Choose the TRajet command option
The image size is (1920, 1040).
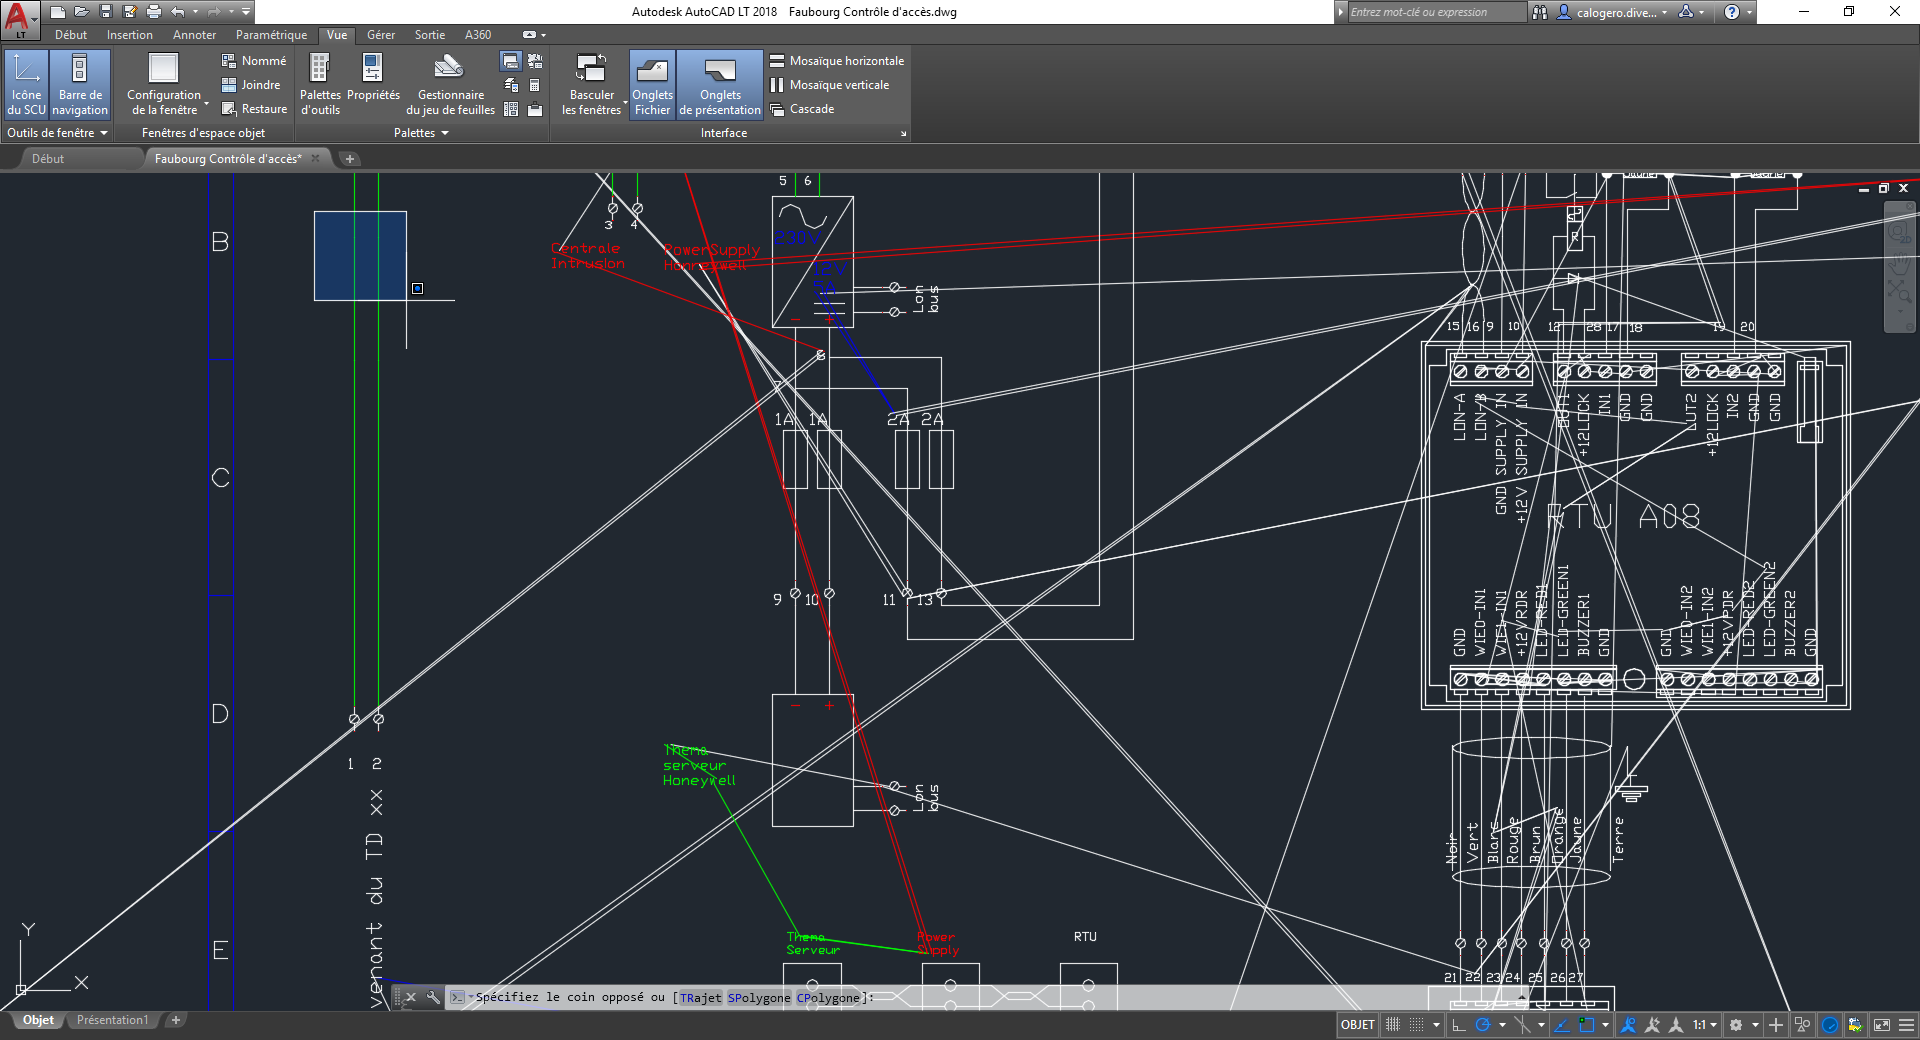(700, 998)
